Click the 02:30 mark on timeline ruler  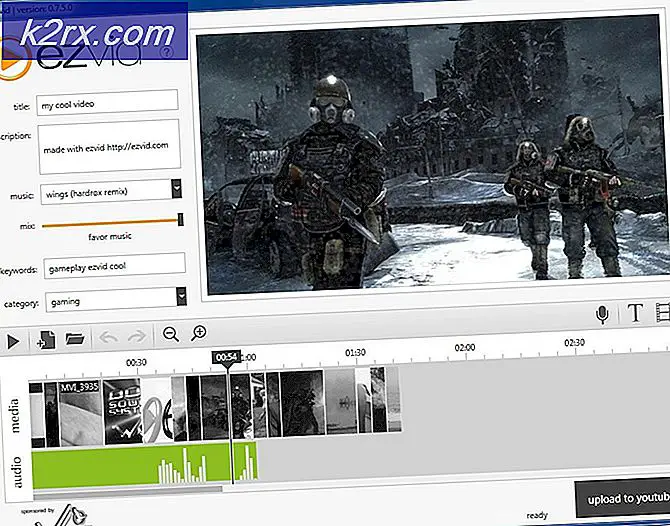(x=574, y=343)
